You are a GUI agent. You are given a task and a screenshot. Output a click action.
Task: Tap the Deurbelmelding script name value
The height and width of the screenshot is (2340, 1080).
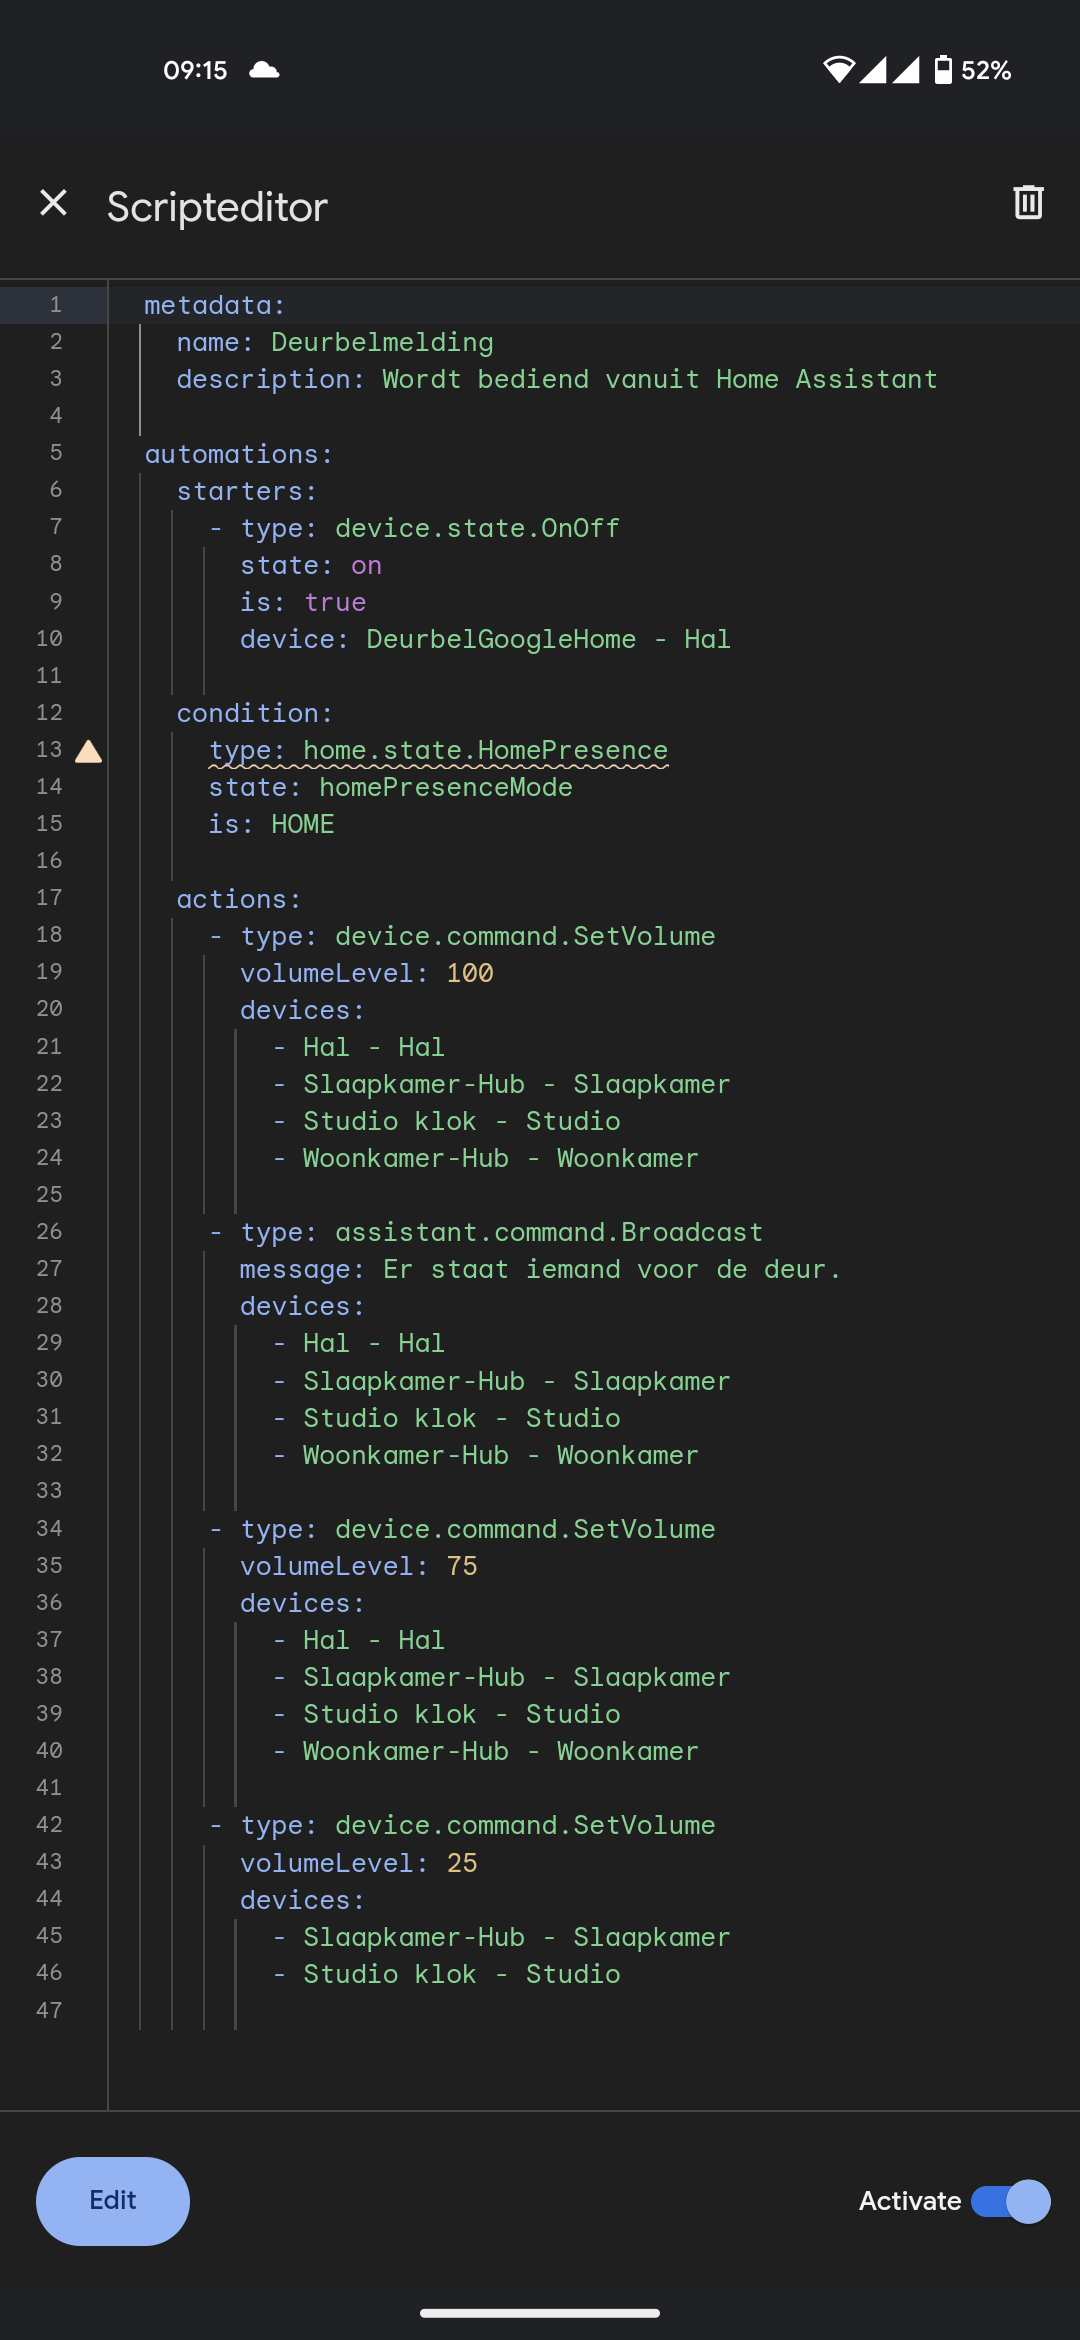pos(382,342)
